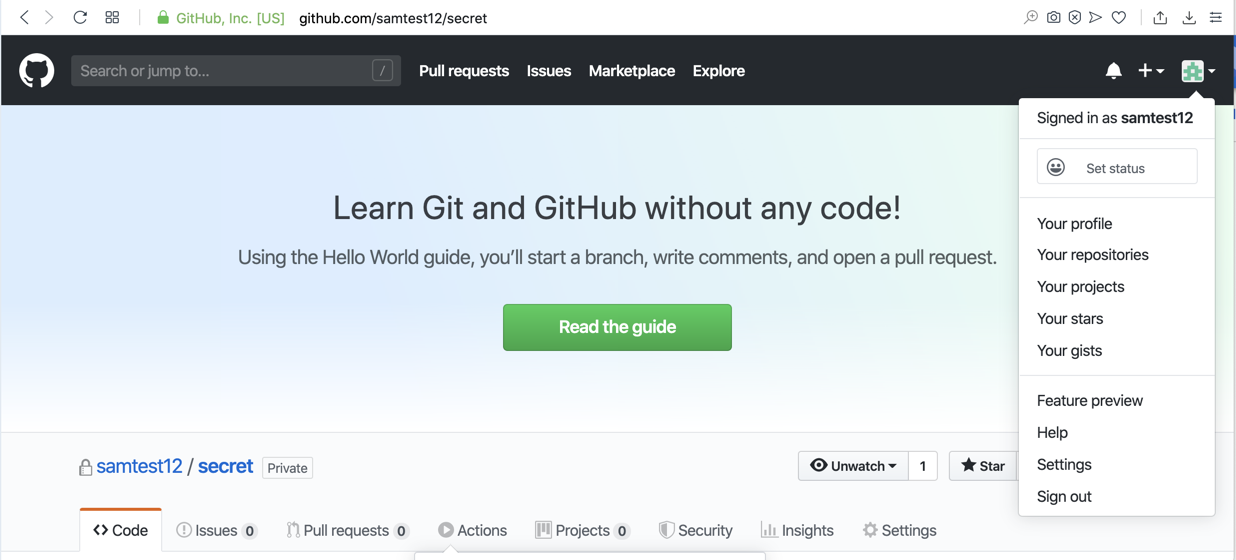Open the Pull requests repository tab
The width and height of the screenshot is (1236, 560).
pyautogui.click(x=346, y=530)
